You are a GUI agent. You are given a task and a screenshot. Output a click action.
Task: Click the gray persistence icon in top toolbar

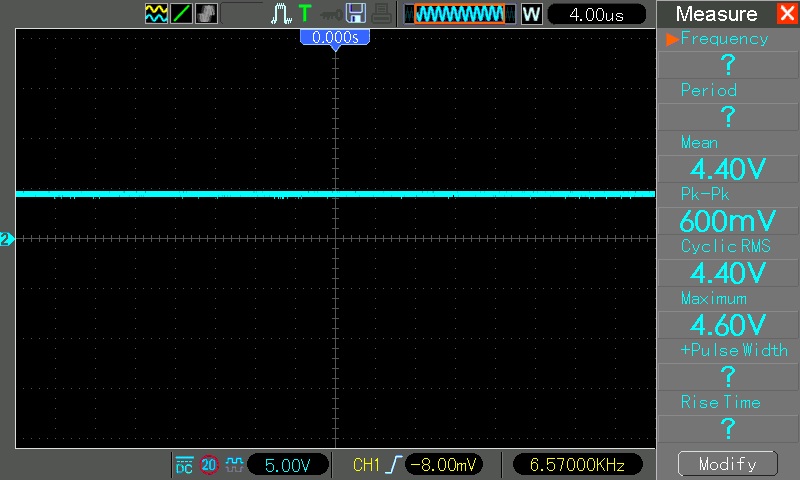click(x=207, y=14)
